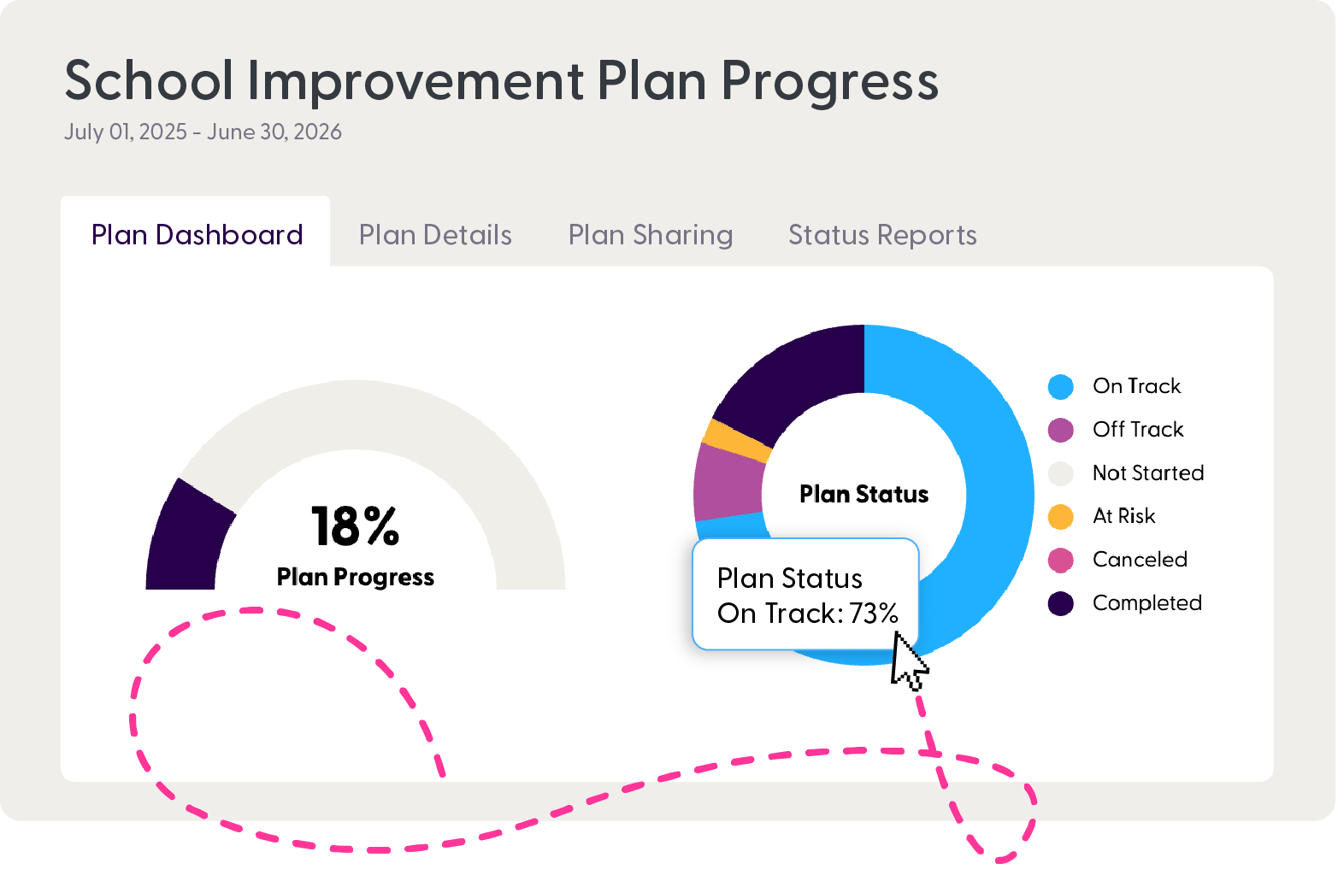The image size is (1338, 875).
Task: Click the Not Started legend color dot
Action: coord(1060,473)
